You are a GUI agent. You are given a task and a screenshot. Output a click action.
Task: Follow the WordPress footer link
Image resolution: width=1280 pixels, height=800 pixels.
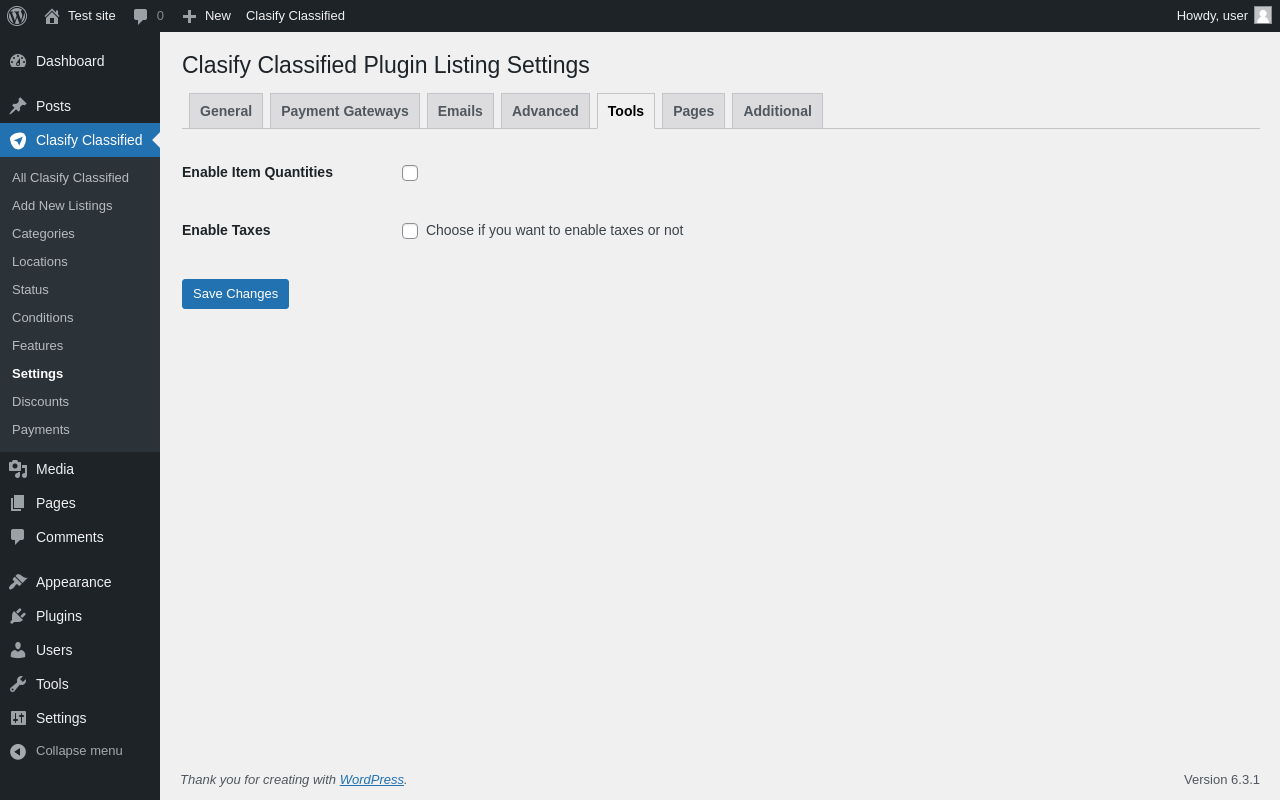(x=372, y=779)
